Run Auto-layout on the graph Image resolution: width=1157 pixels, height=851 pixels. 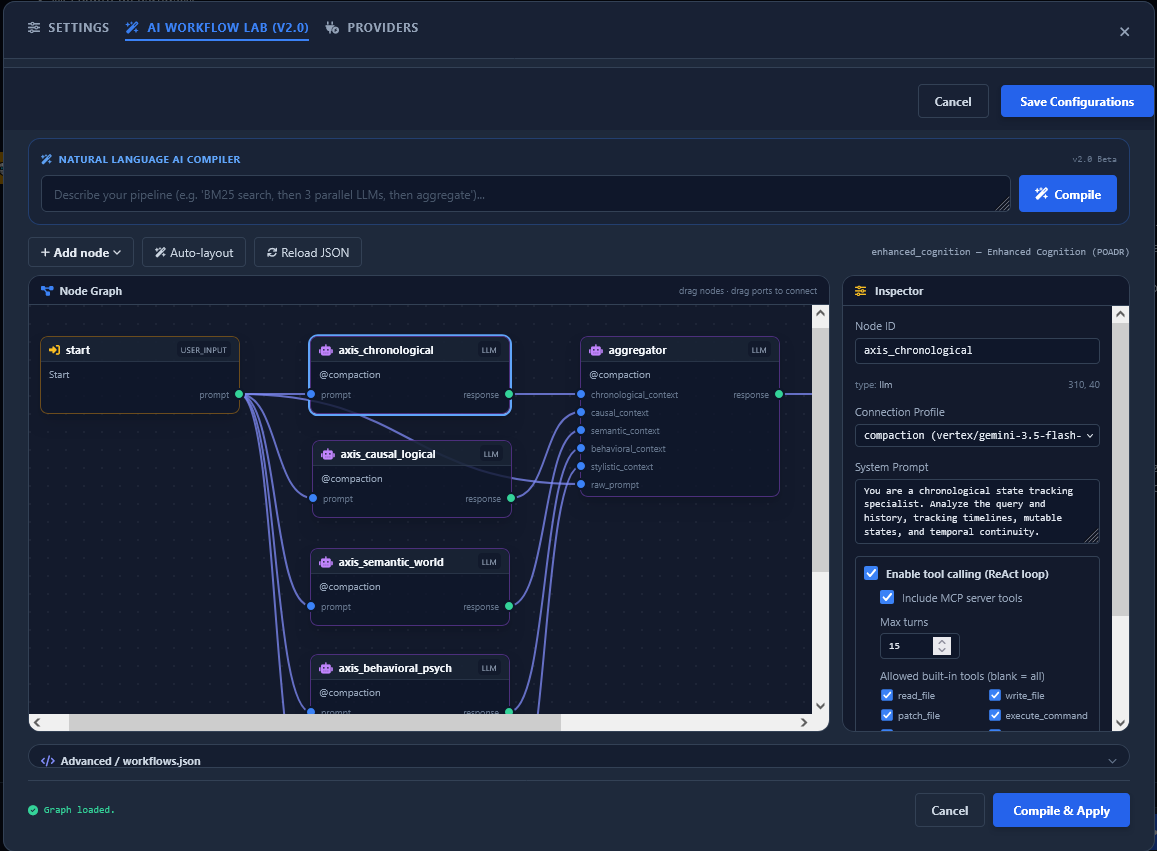pyautogui.click(x=194, y=252)
